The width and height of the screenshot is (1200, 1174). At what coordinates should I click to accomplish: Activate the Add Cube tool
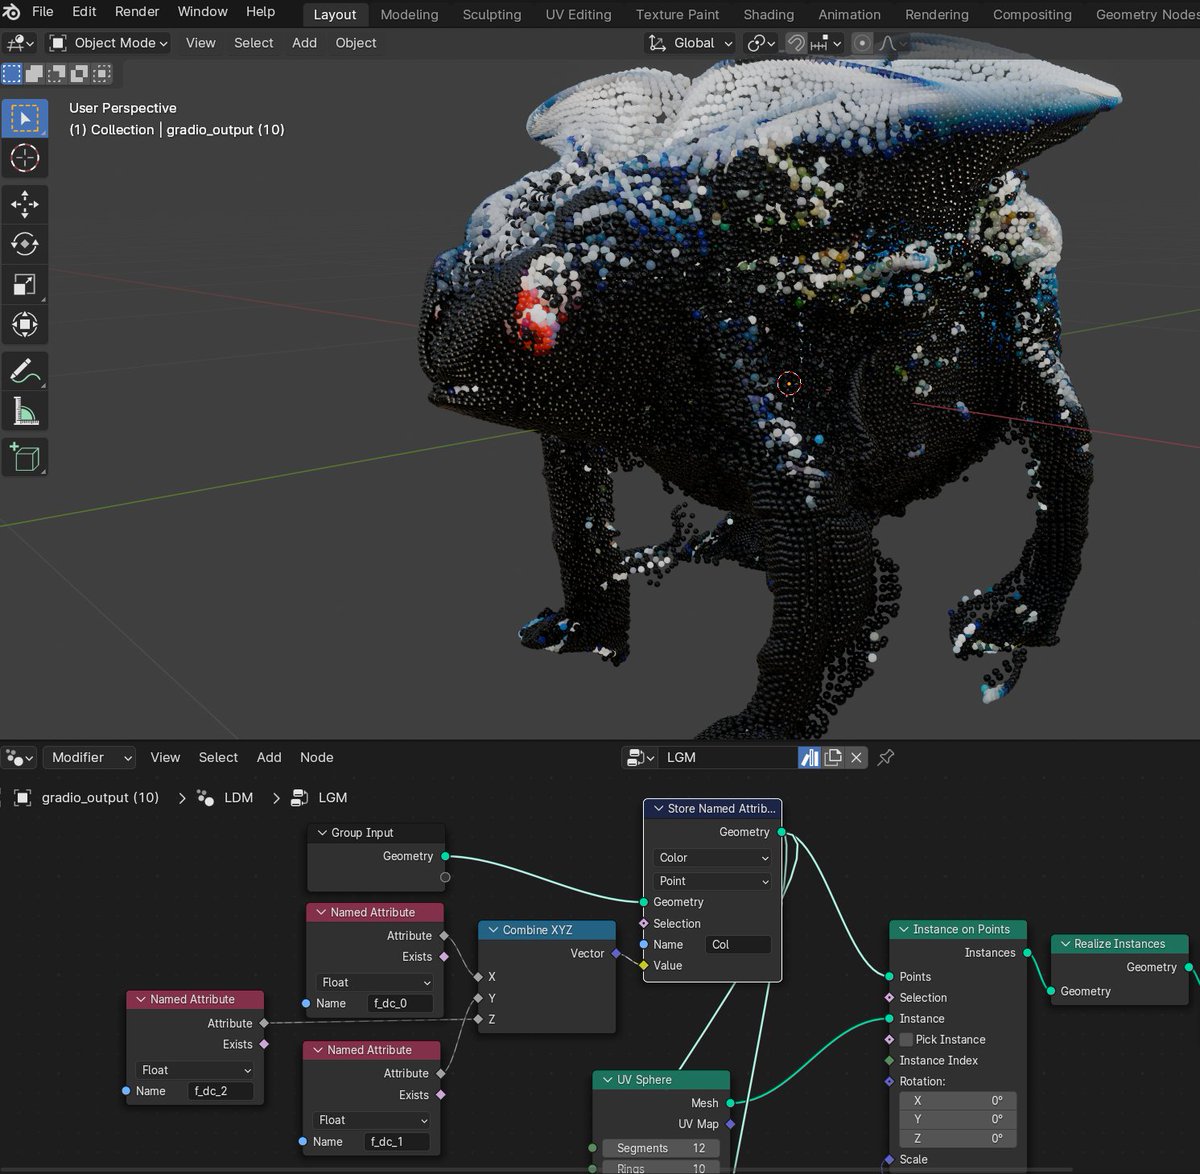tap(24, 457)
